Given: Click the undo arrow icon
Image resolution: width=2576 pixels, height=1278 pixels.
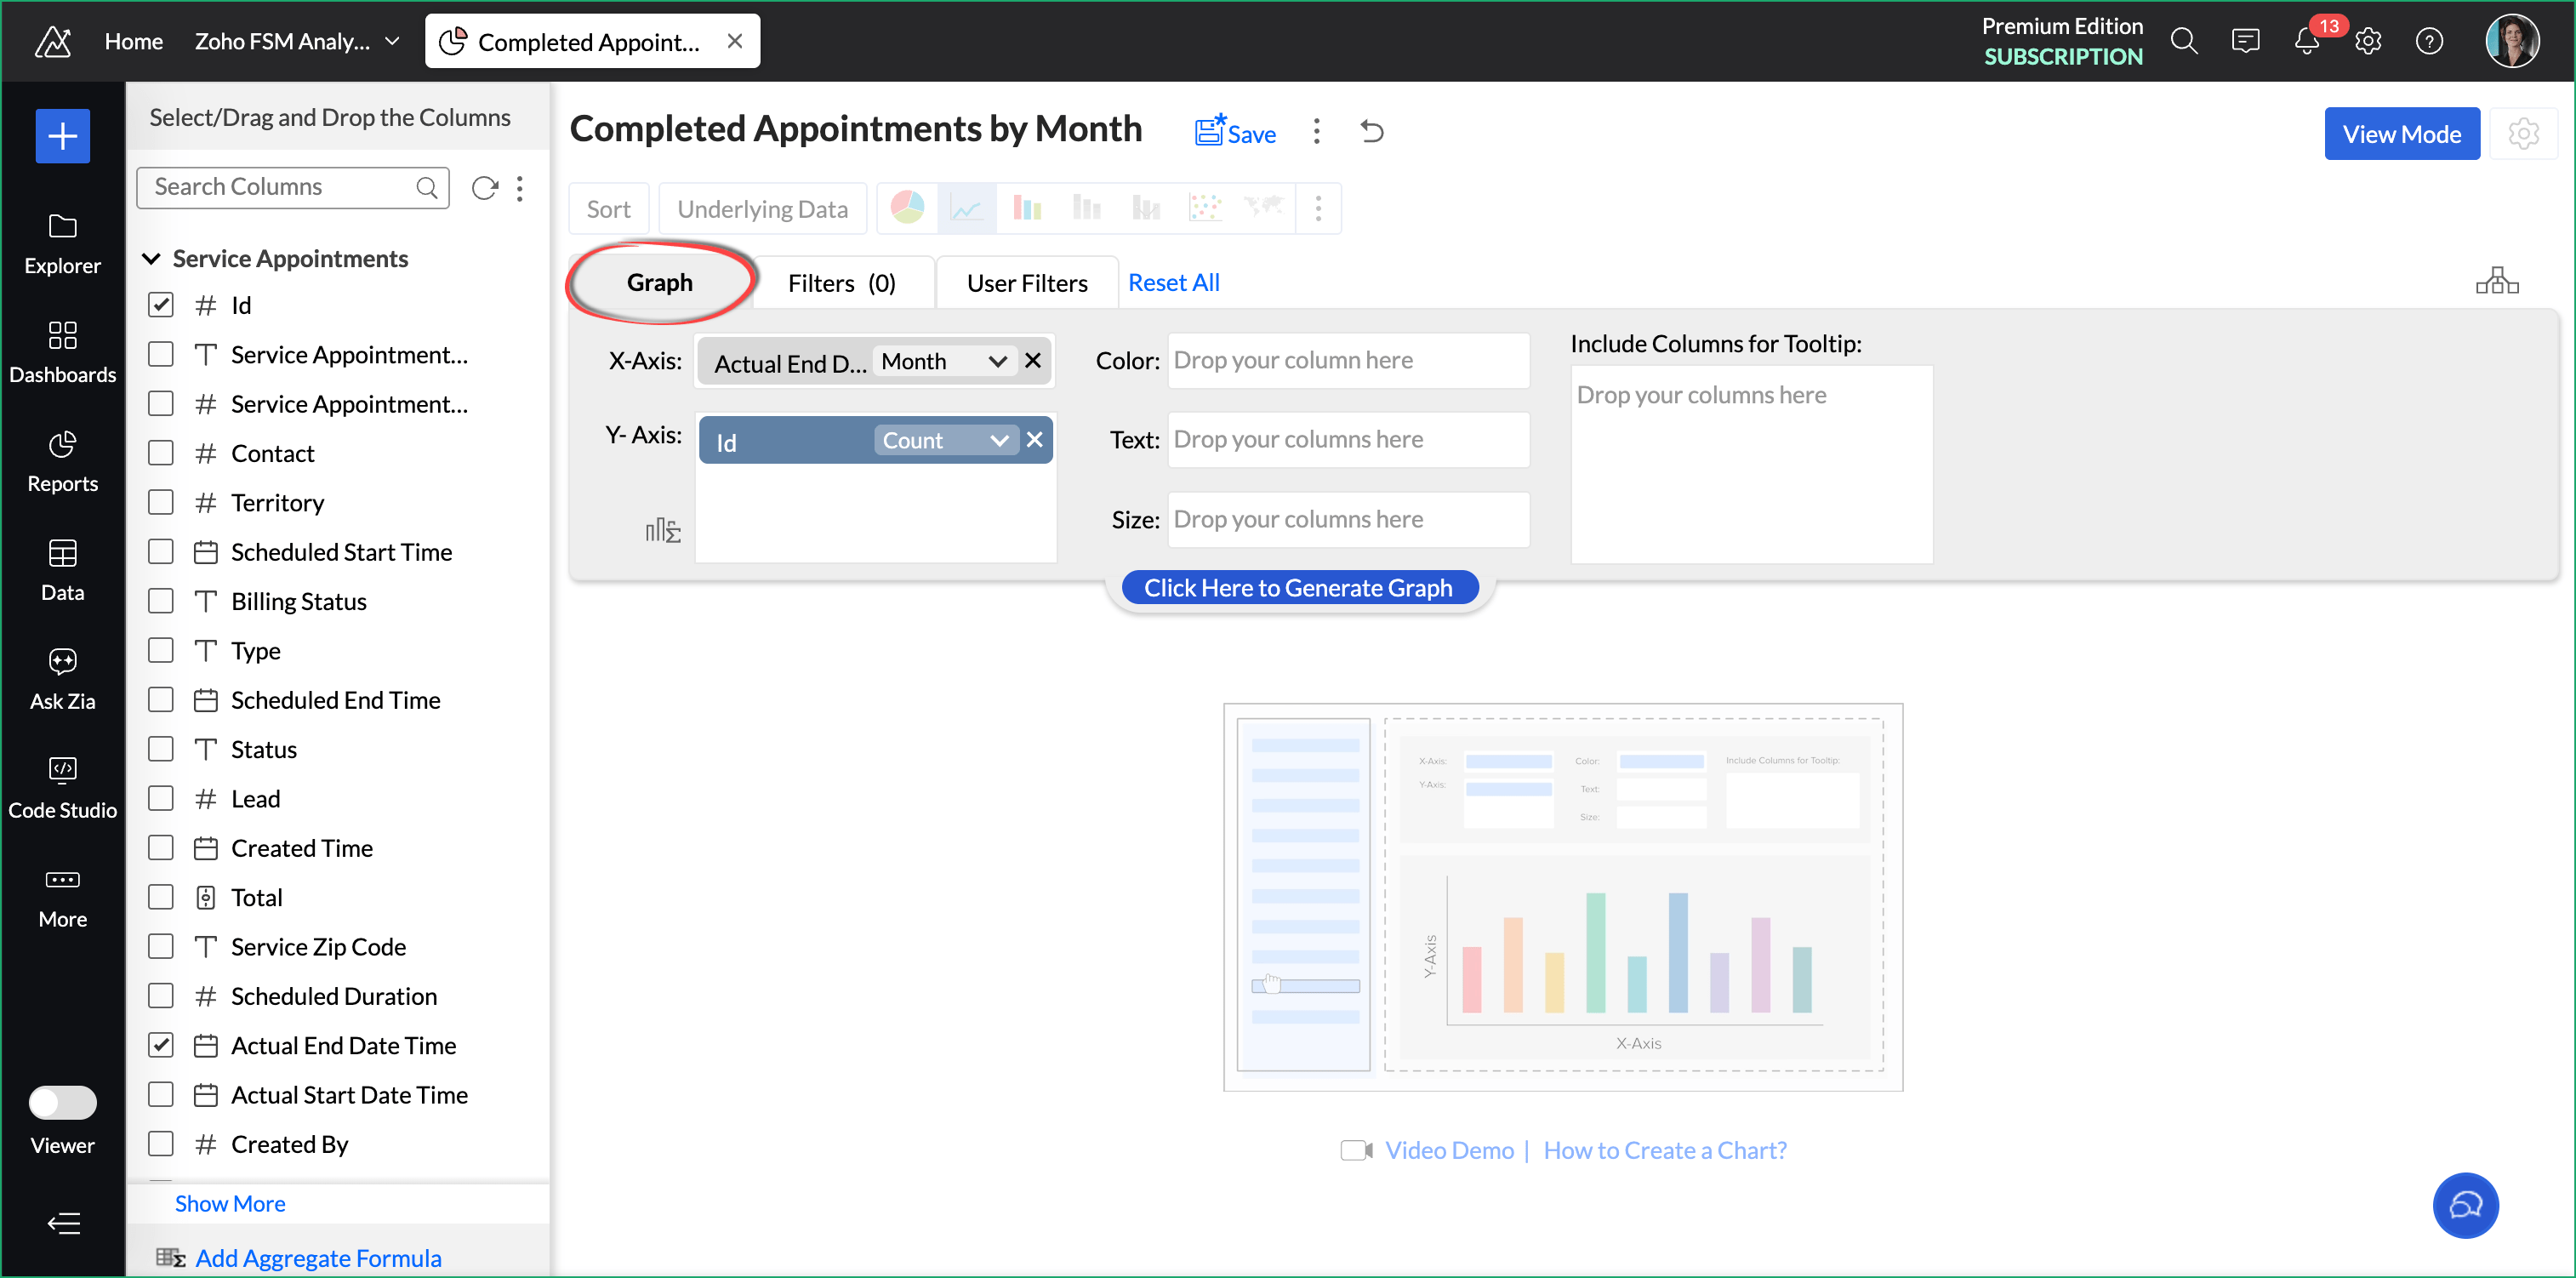Looking at the screenshot, I should click(x=1372, y=132).
